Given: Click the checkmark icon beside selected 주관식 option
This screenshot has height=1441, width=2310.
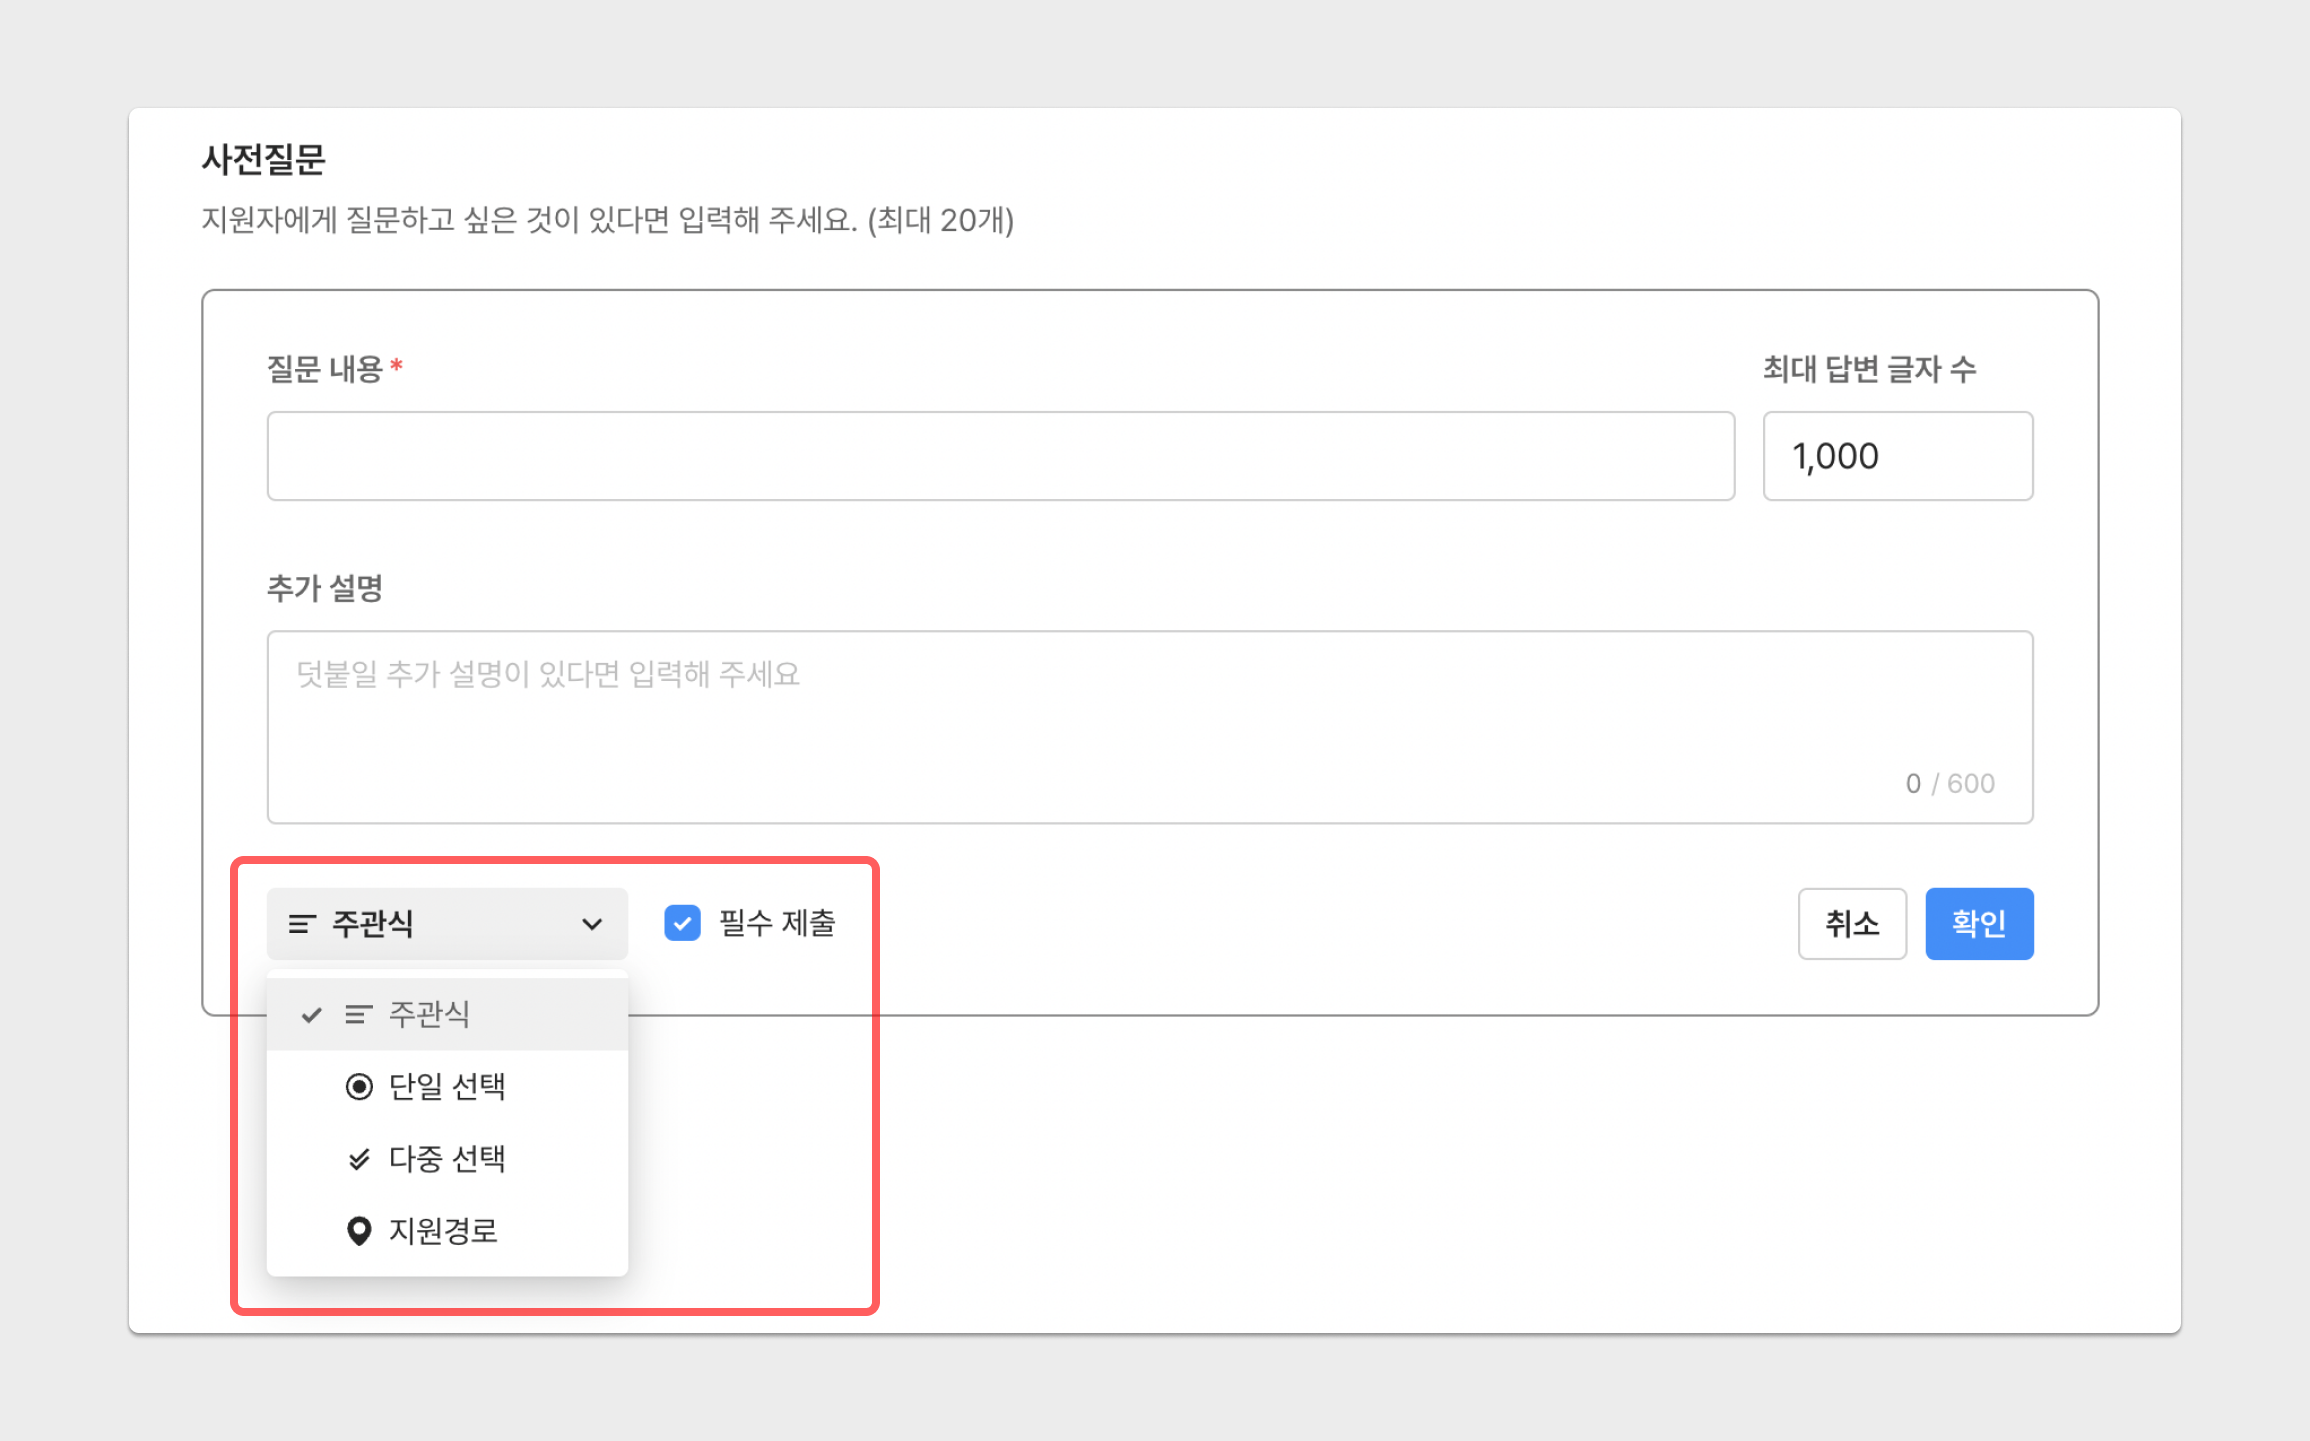Looking at the screenshot, I should 311,1015.
